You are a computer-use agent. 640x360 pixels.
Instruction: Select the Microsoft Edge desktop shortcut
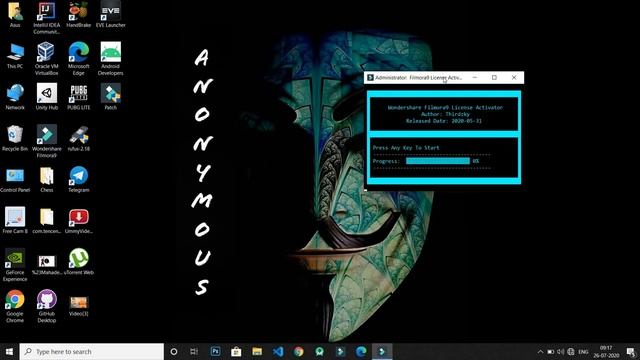click(78, 59)
